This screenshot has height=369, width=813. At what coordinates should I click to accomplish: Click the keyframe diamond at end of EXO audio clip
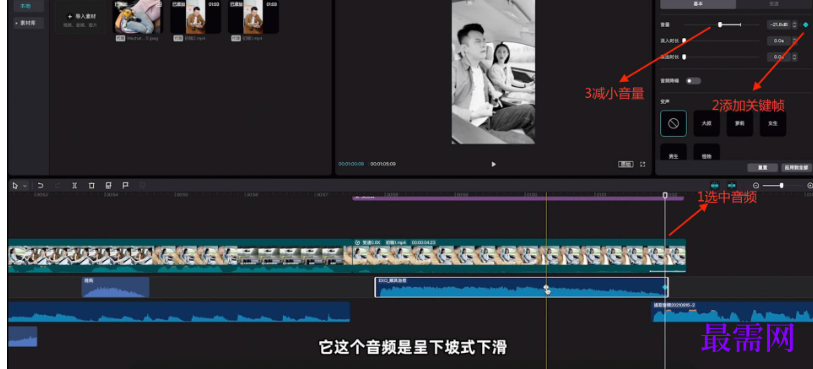(x=664, y=287)
